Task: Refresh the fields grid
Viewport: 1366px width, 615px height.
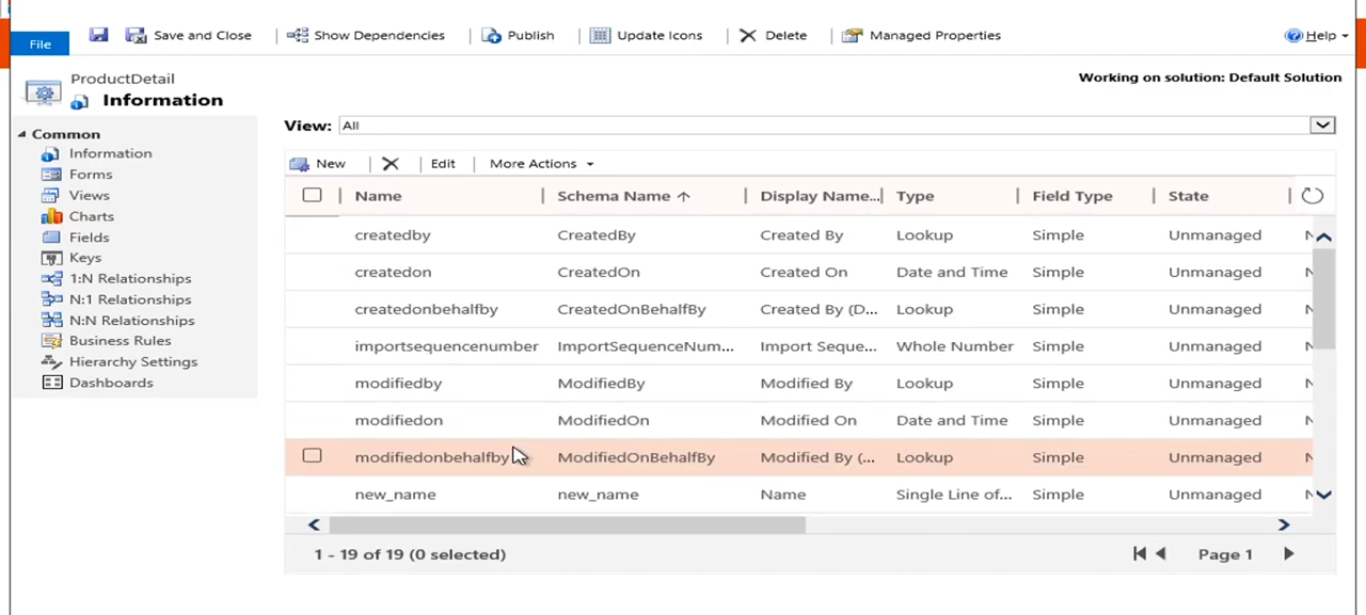Action: (1311, 196)
